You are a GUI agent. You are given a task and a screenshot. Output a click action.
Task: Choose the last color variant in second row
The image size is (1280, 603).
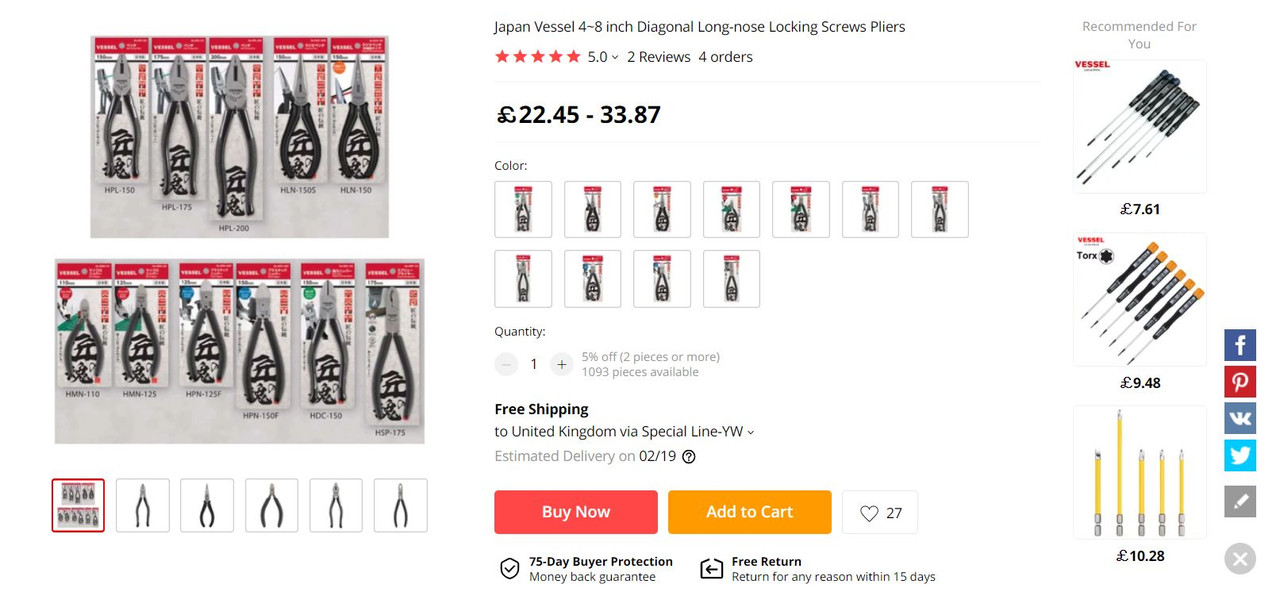pyautogui.click(x=731, y=278)
